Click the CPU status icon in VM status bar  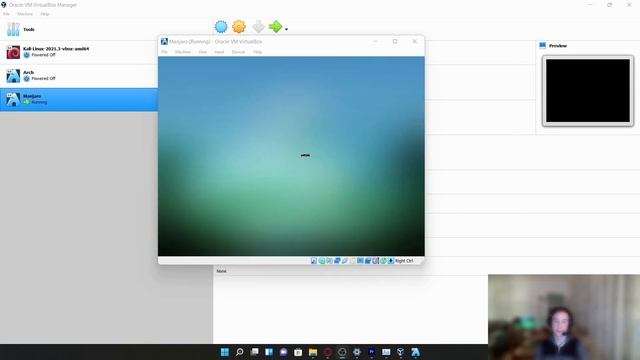point(375,260)
